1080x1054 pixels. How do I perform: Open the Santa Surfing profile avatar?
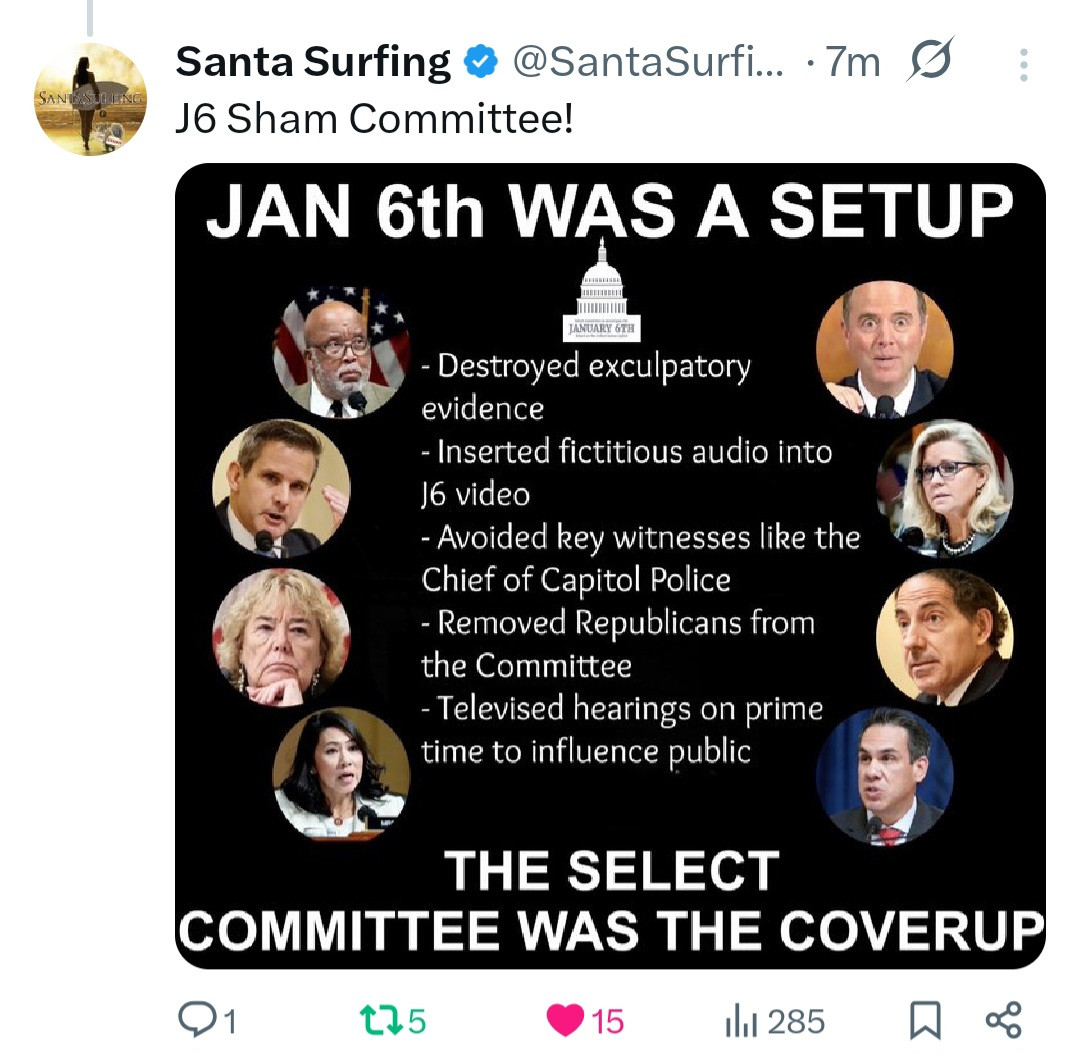pos(91,99)
